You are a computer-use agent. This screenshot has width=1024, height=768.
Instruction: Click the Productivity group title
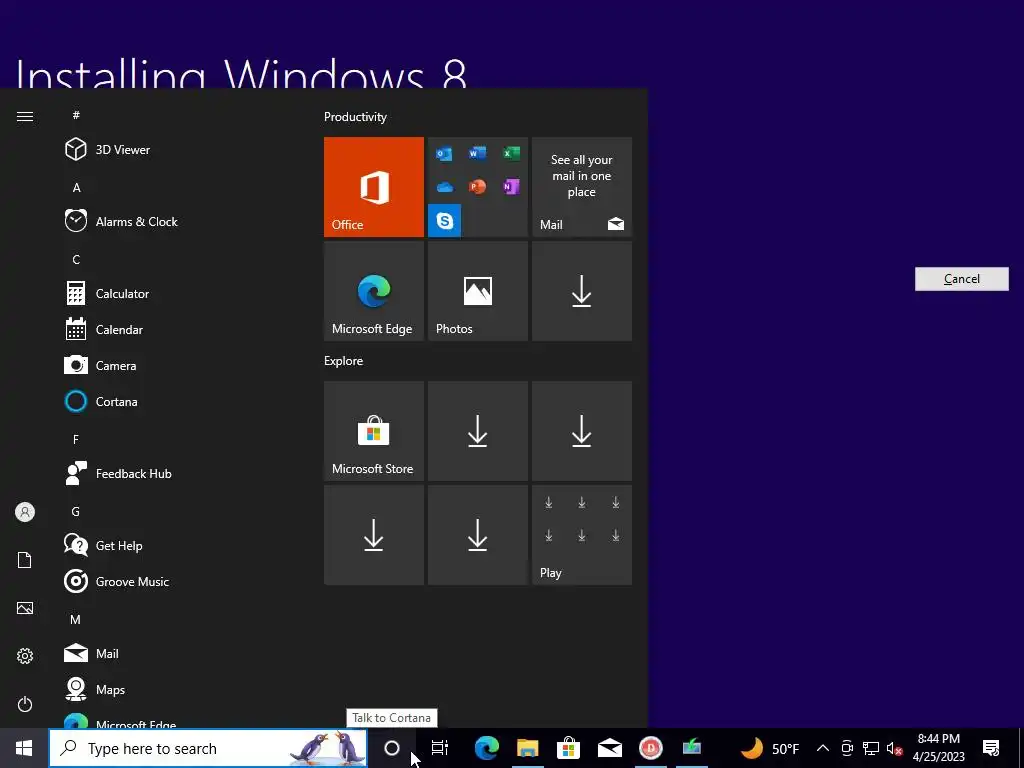pyautogui.click(x=355, y=117)
